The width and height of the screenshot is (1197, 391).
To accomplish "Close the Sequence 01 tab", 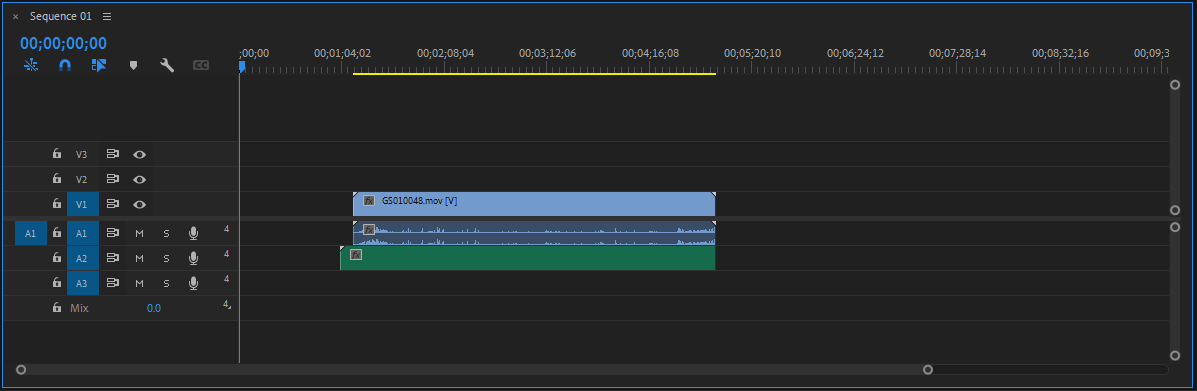I will point(15,16).
